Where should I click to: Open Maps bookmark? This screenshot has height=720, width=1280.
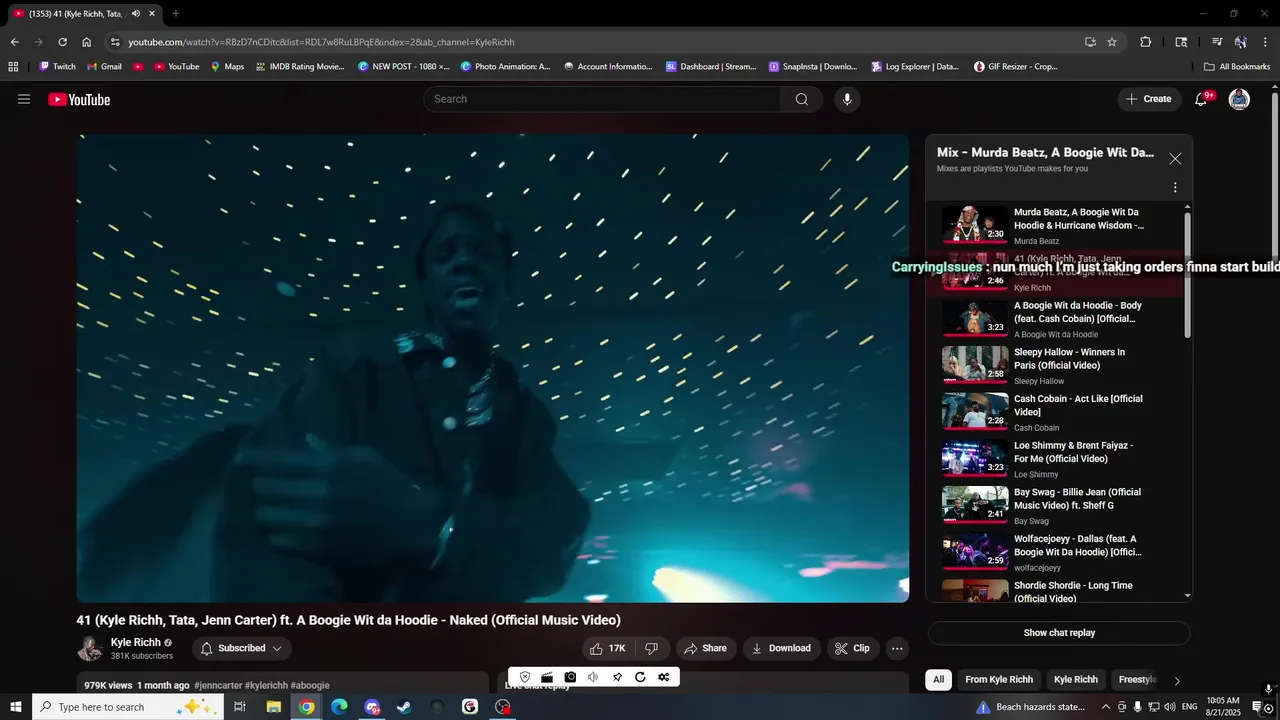227,67
